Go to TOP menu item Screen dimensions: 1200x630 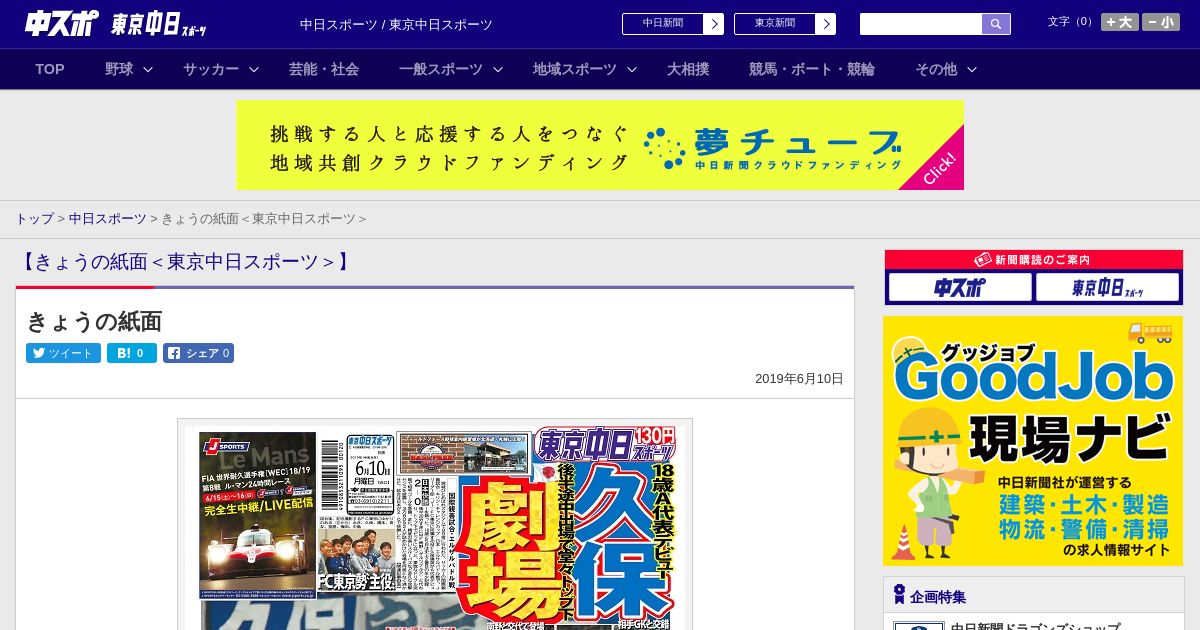pos(50,69)
